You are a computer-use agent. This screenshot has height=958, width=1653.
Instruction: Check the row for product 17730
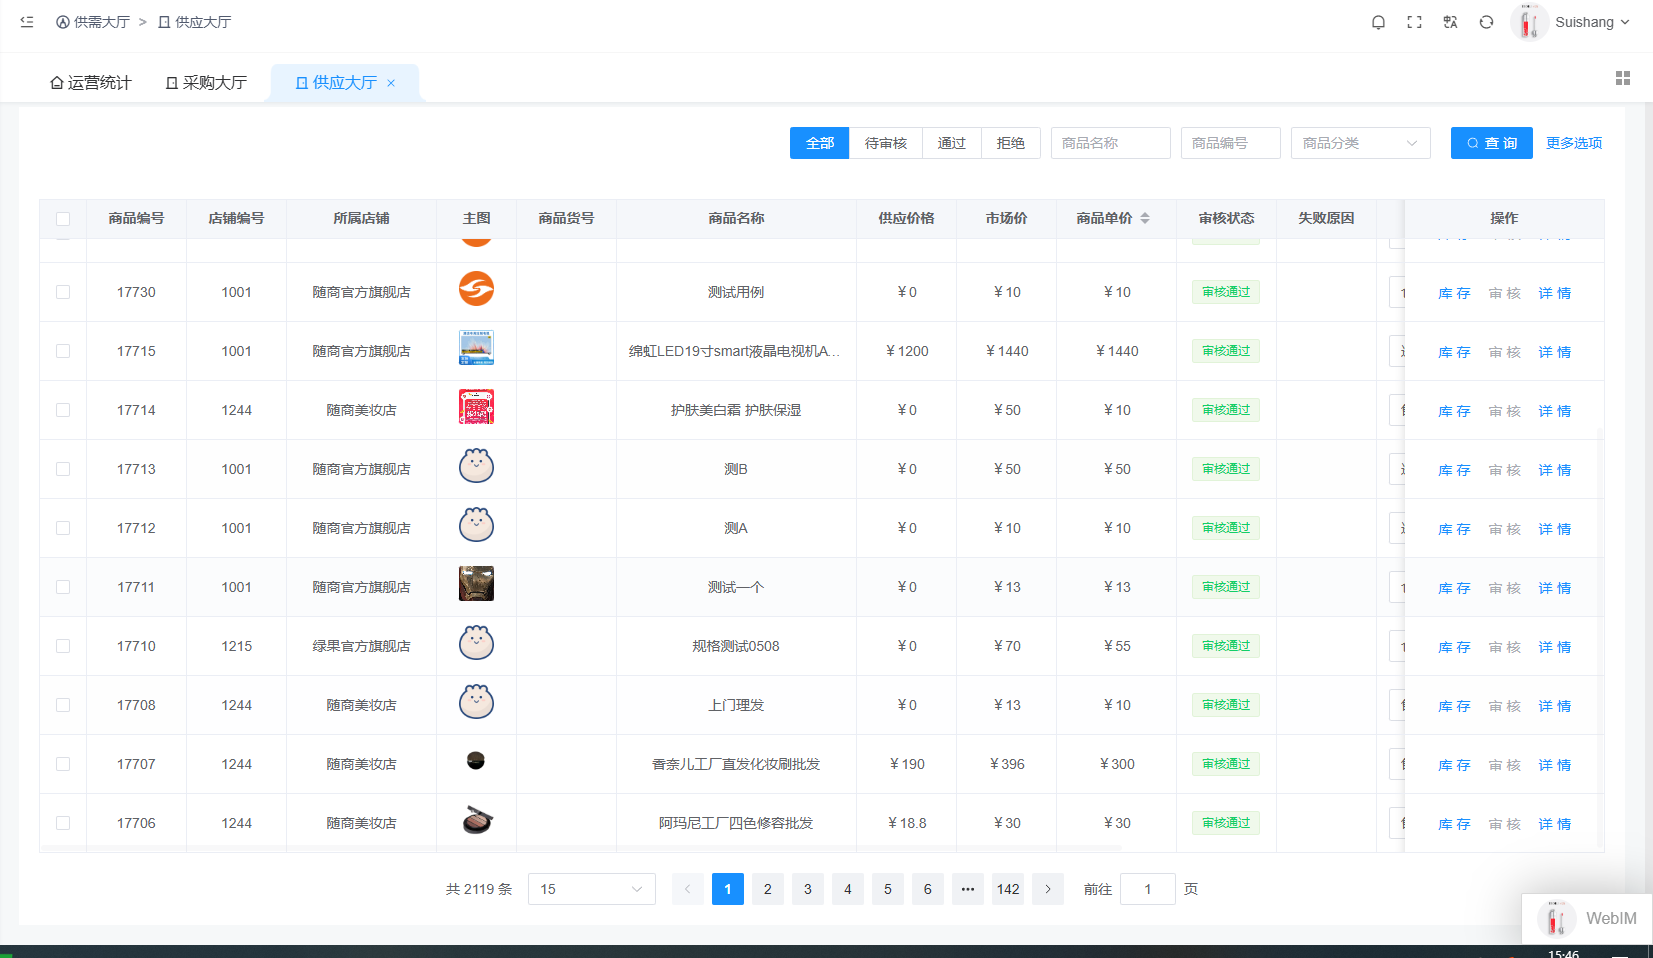[63, 292]
